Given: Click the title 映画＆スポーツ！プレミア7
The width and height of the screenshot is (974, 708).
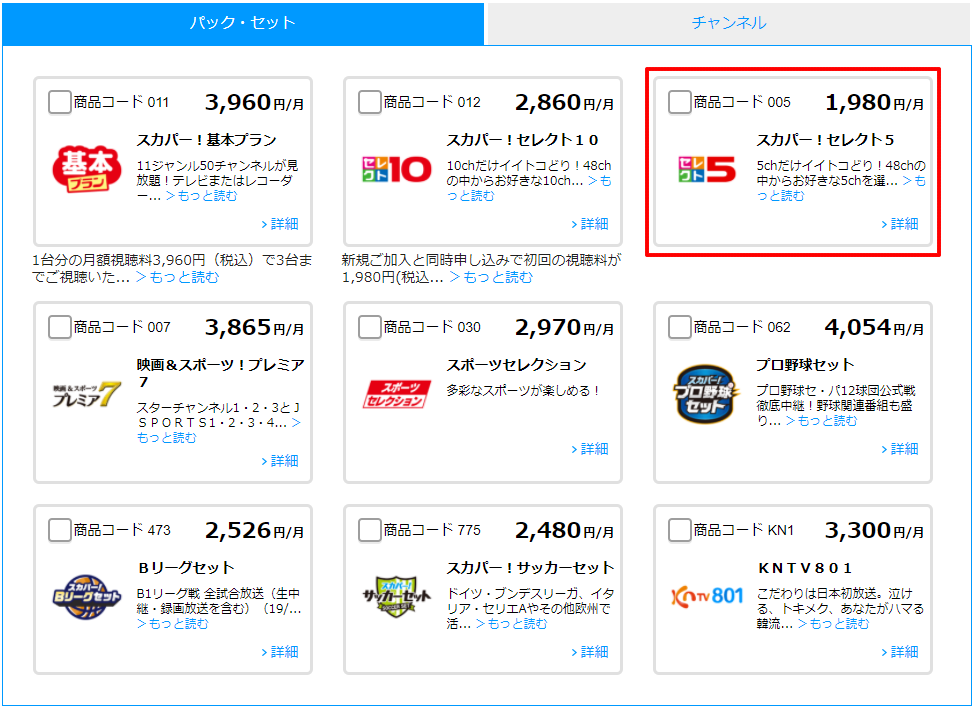Looking at the screenshot, I should click(x=221, y=373).
